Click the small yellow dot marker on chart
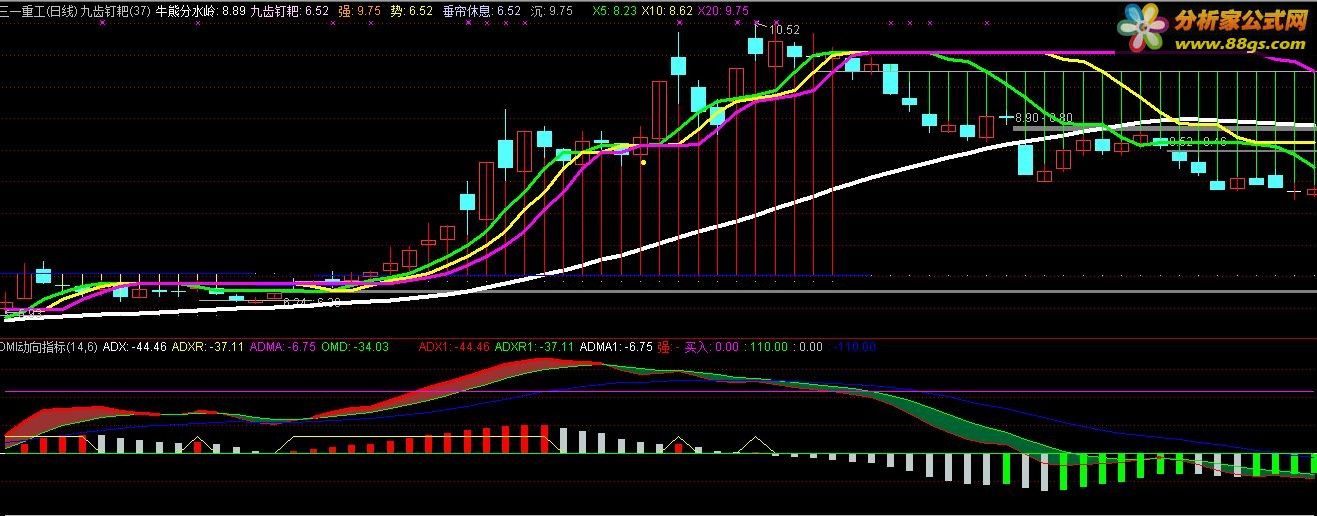The image size is (1317, 516). 643,161
